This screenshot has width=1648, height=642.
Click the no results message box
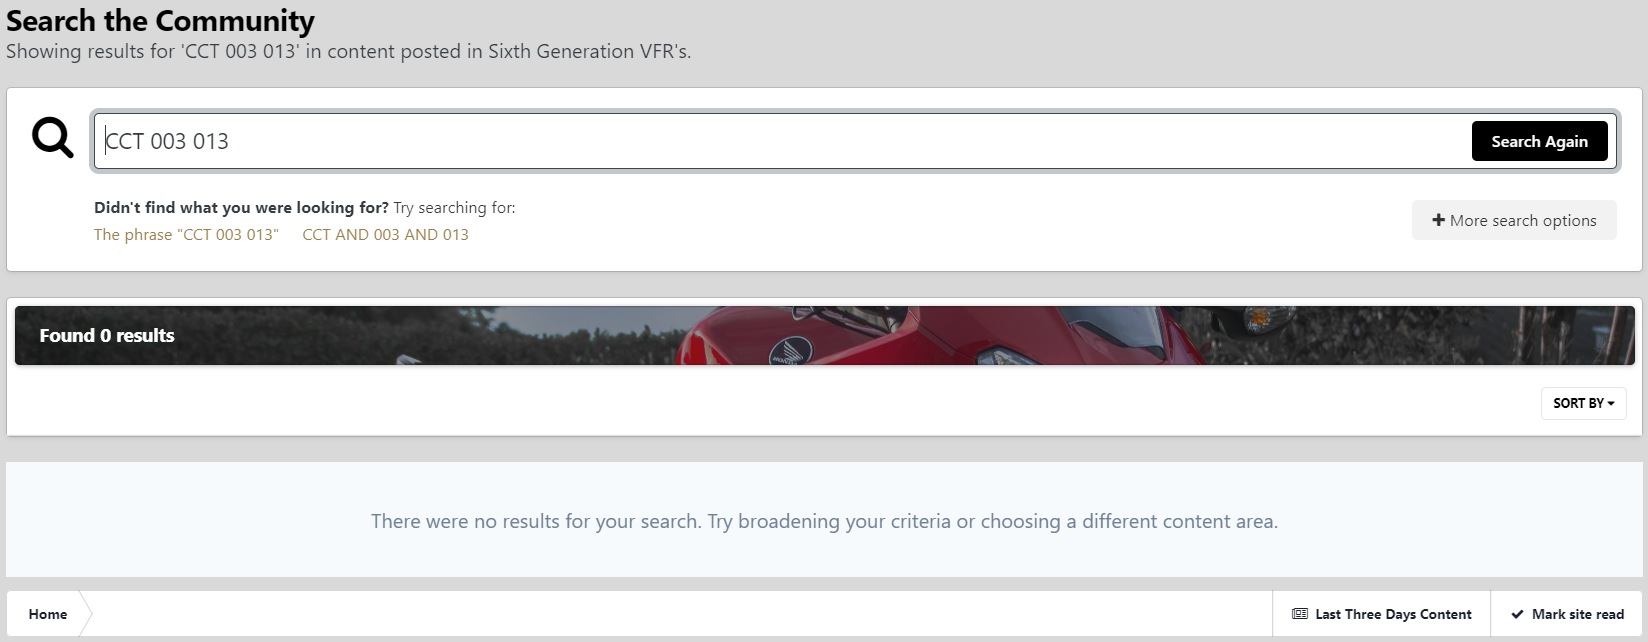[x=824, y=520]
